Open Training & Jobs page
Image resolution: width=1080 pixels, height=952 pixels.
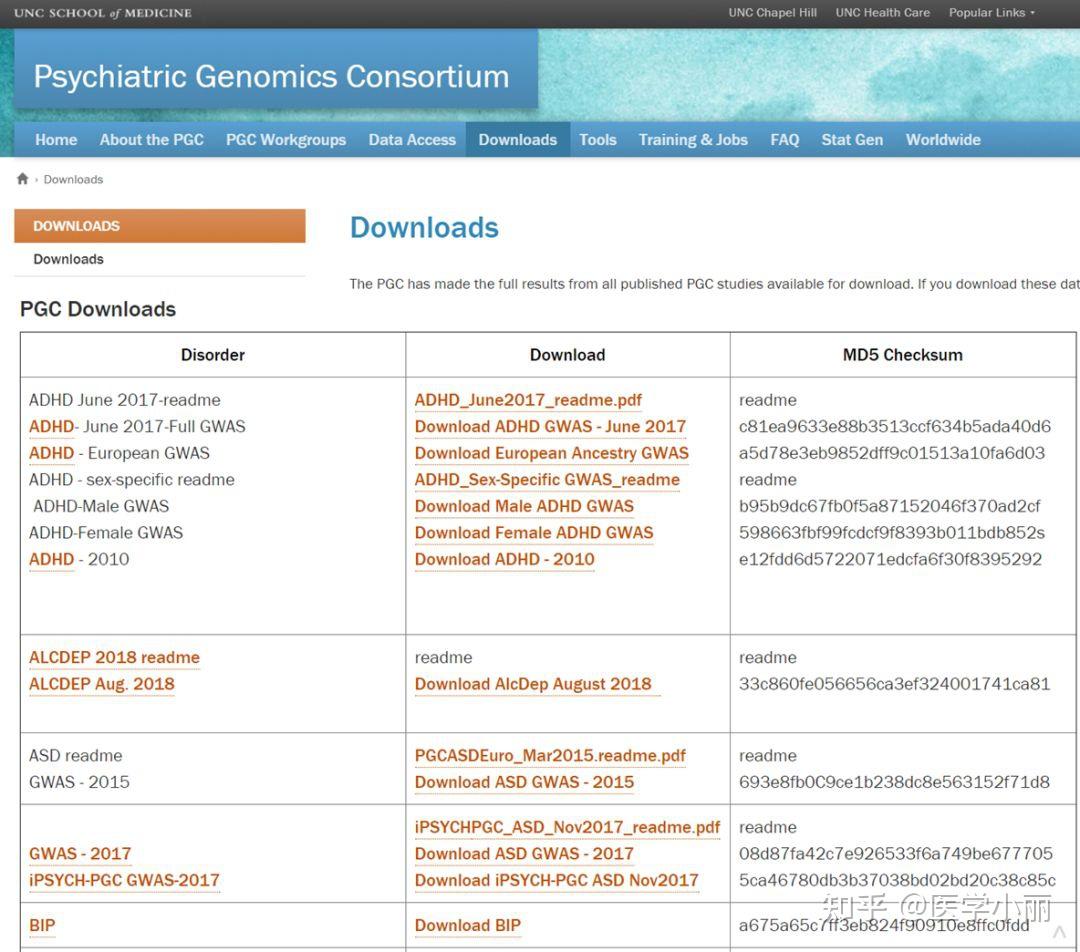click(693, 140)
